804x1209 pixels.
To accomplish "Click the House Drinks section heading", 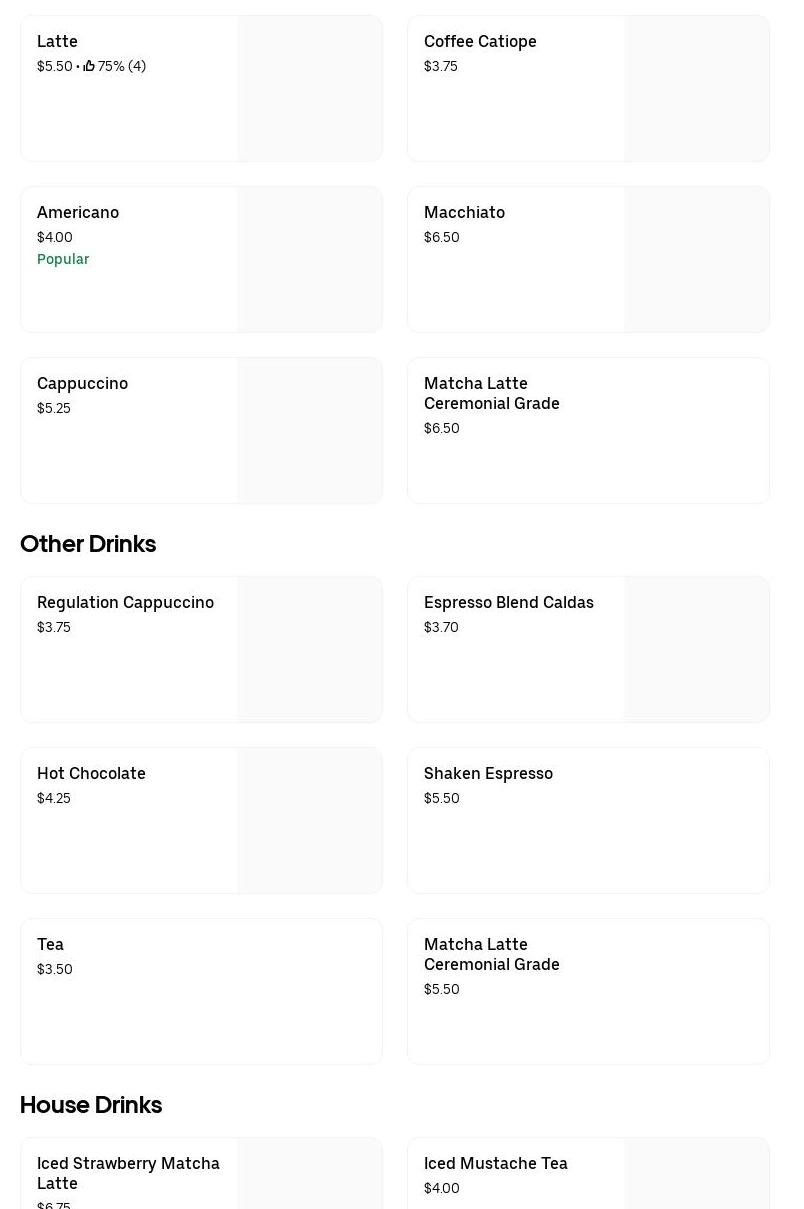I will (x=91, y=1105).
